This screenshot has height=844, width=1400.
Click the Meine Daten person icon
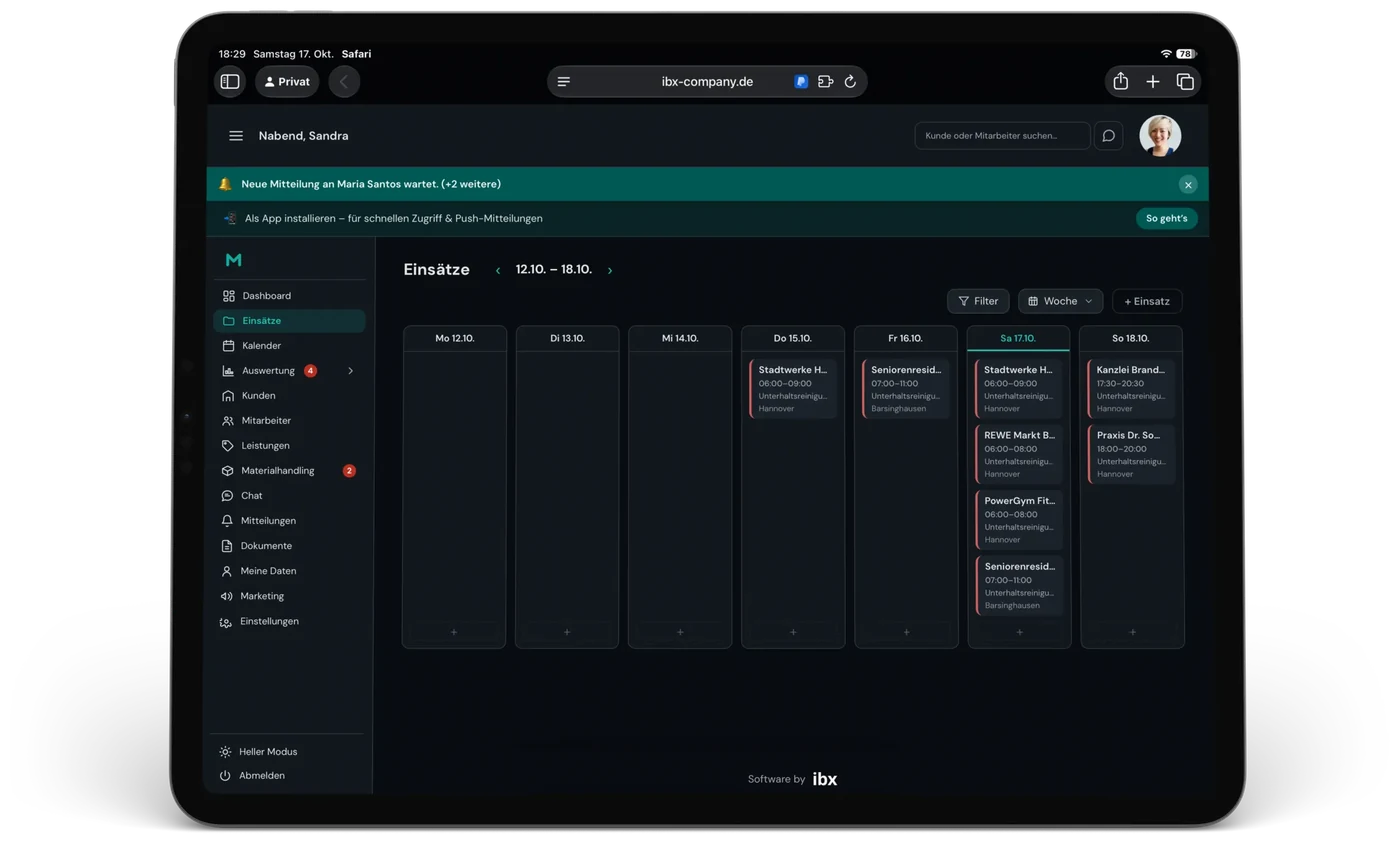[x=227, y=571]
